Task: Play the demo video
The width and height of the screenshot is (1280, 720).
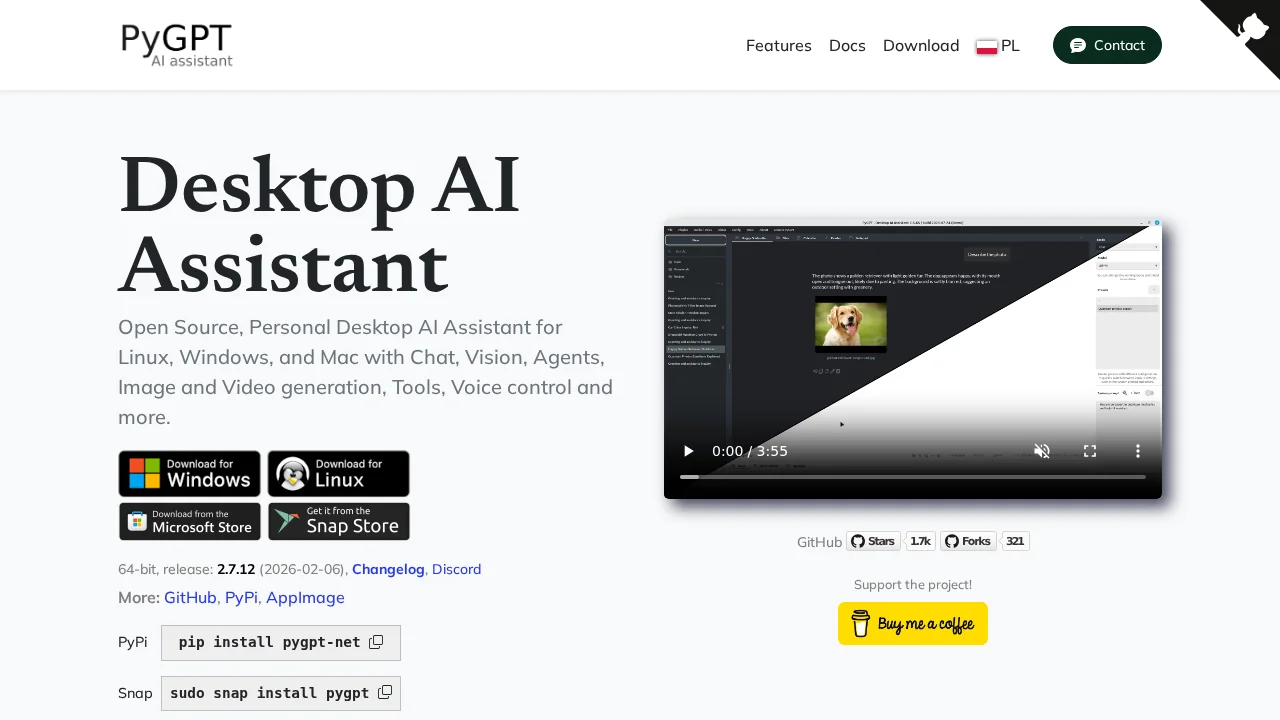Action: click(688, 451)
